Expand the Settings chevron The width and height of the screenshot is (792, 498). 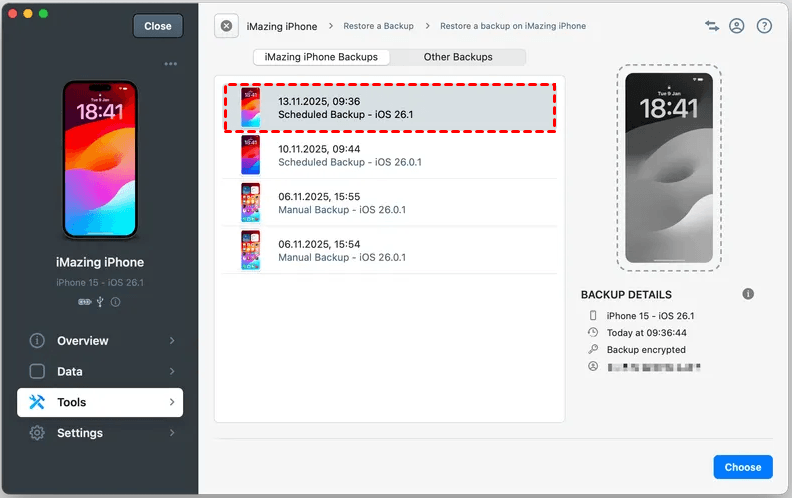click(172, 433)
